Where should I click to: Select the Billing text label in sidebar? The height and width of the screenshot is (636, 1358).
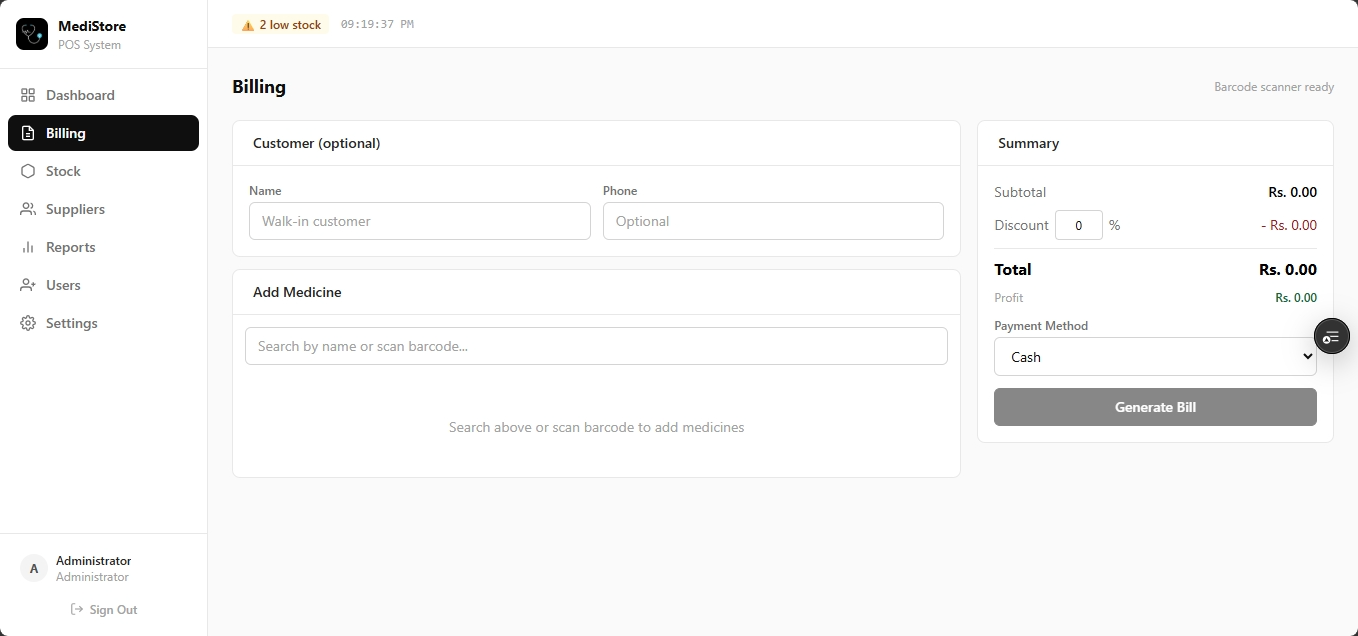[x=66, y=133]
